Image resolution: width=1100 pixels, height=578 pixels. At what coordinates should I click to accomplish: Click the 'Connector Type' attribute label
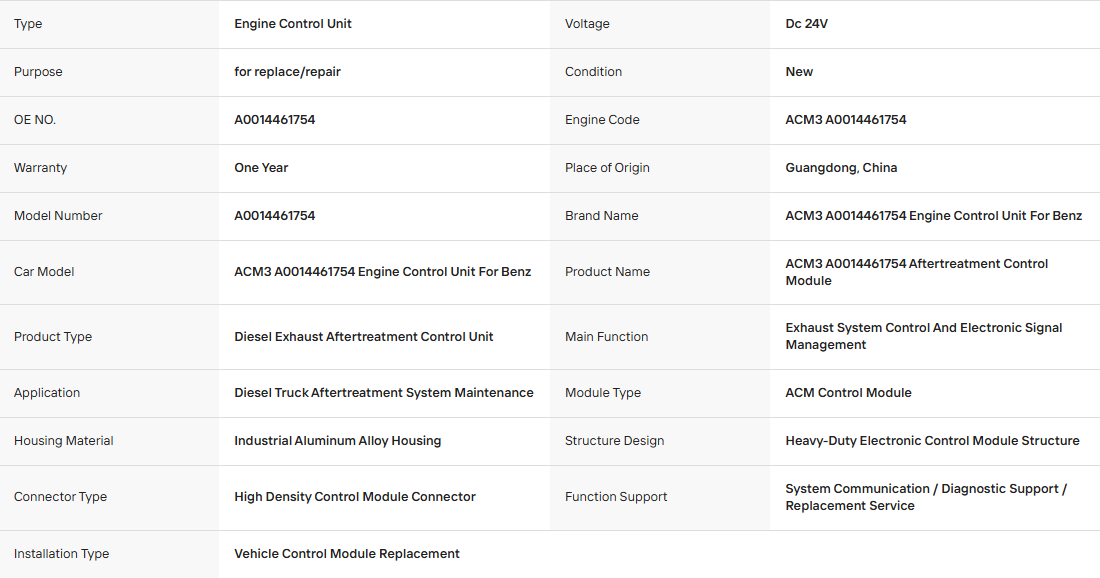pyautogui.click(x=60, y=497)
